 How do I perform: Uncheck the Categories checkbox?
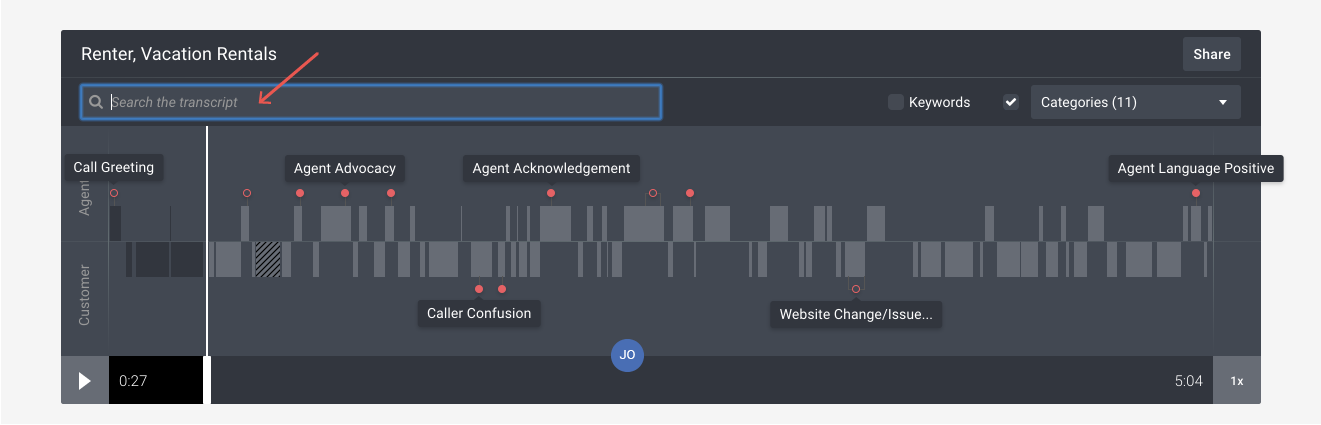1011,102
